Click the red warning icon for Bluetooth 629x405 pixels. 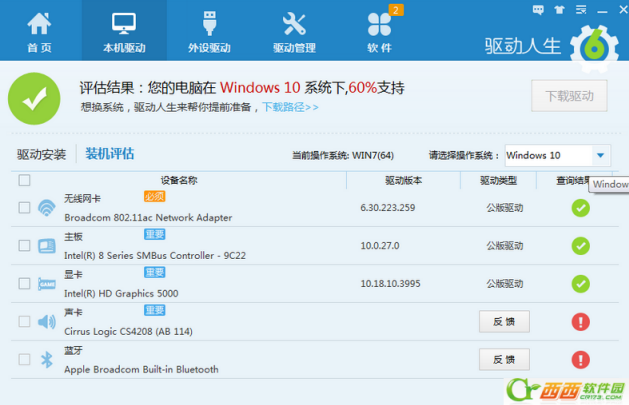point(580,360)
